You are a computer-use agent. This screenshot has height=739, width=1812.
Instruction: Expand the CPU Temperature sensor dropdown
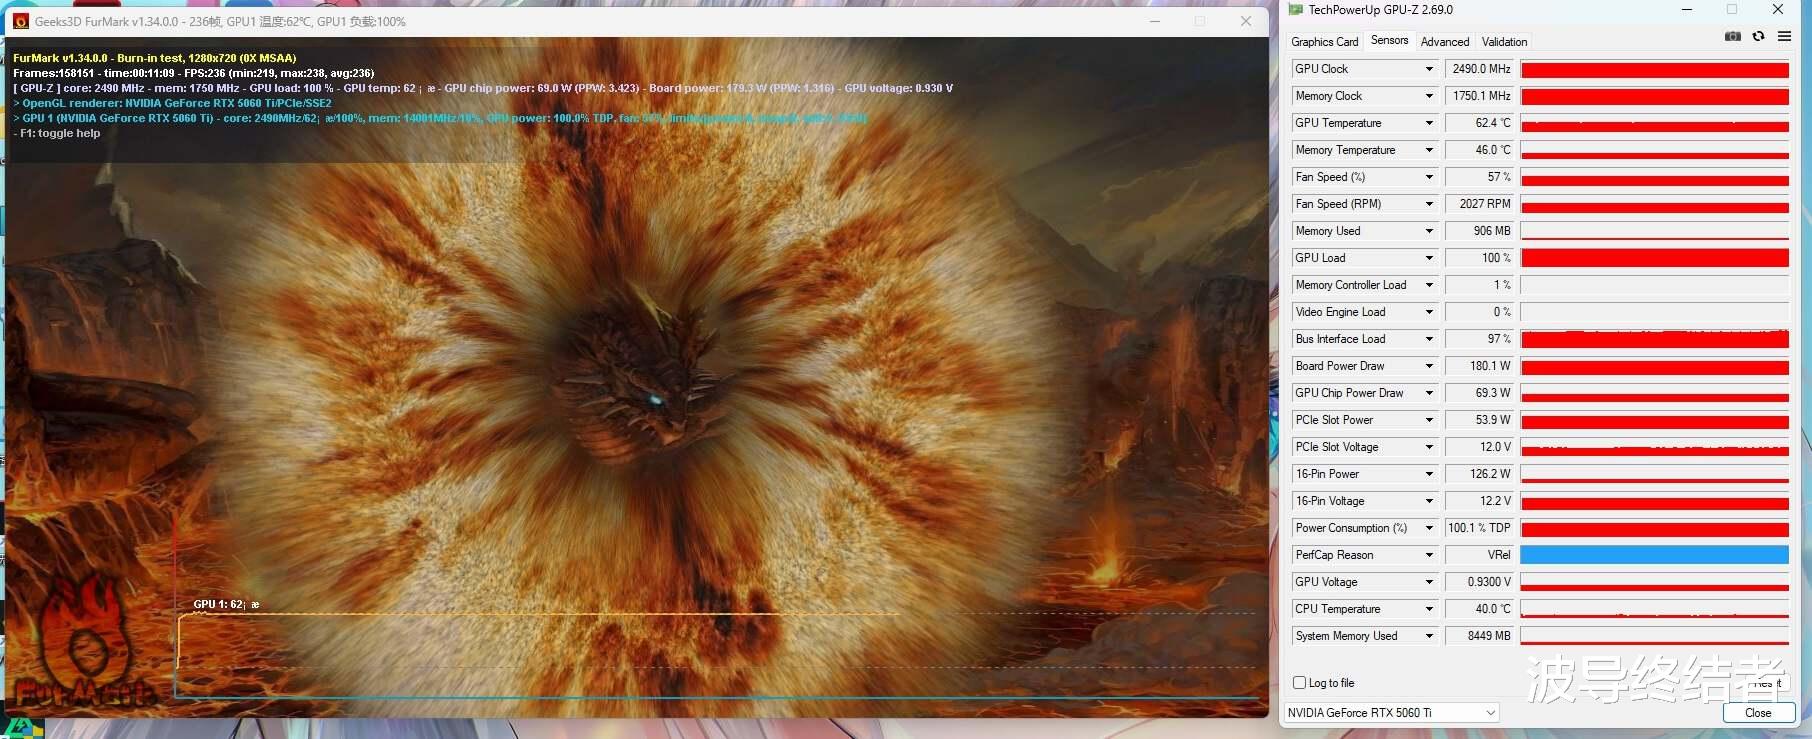[x=1429, y=609]
